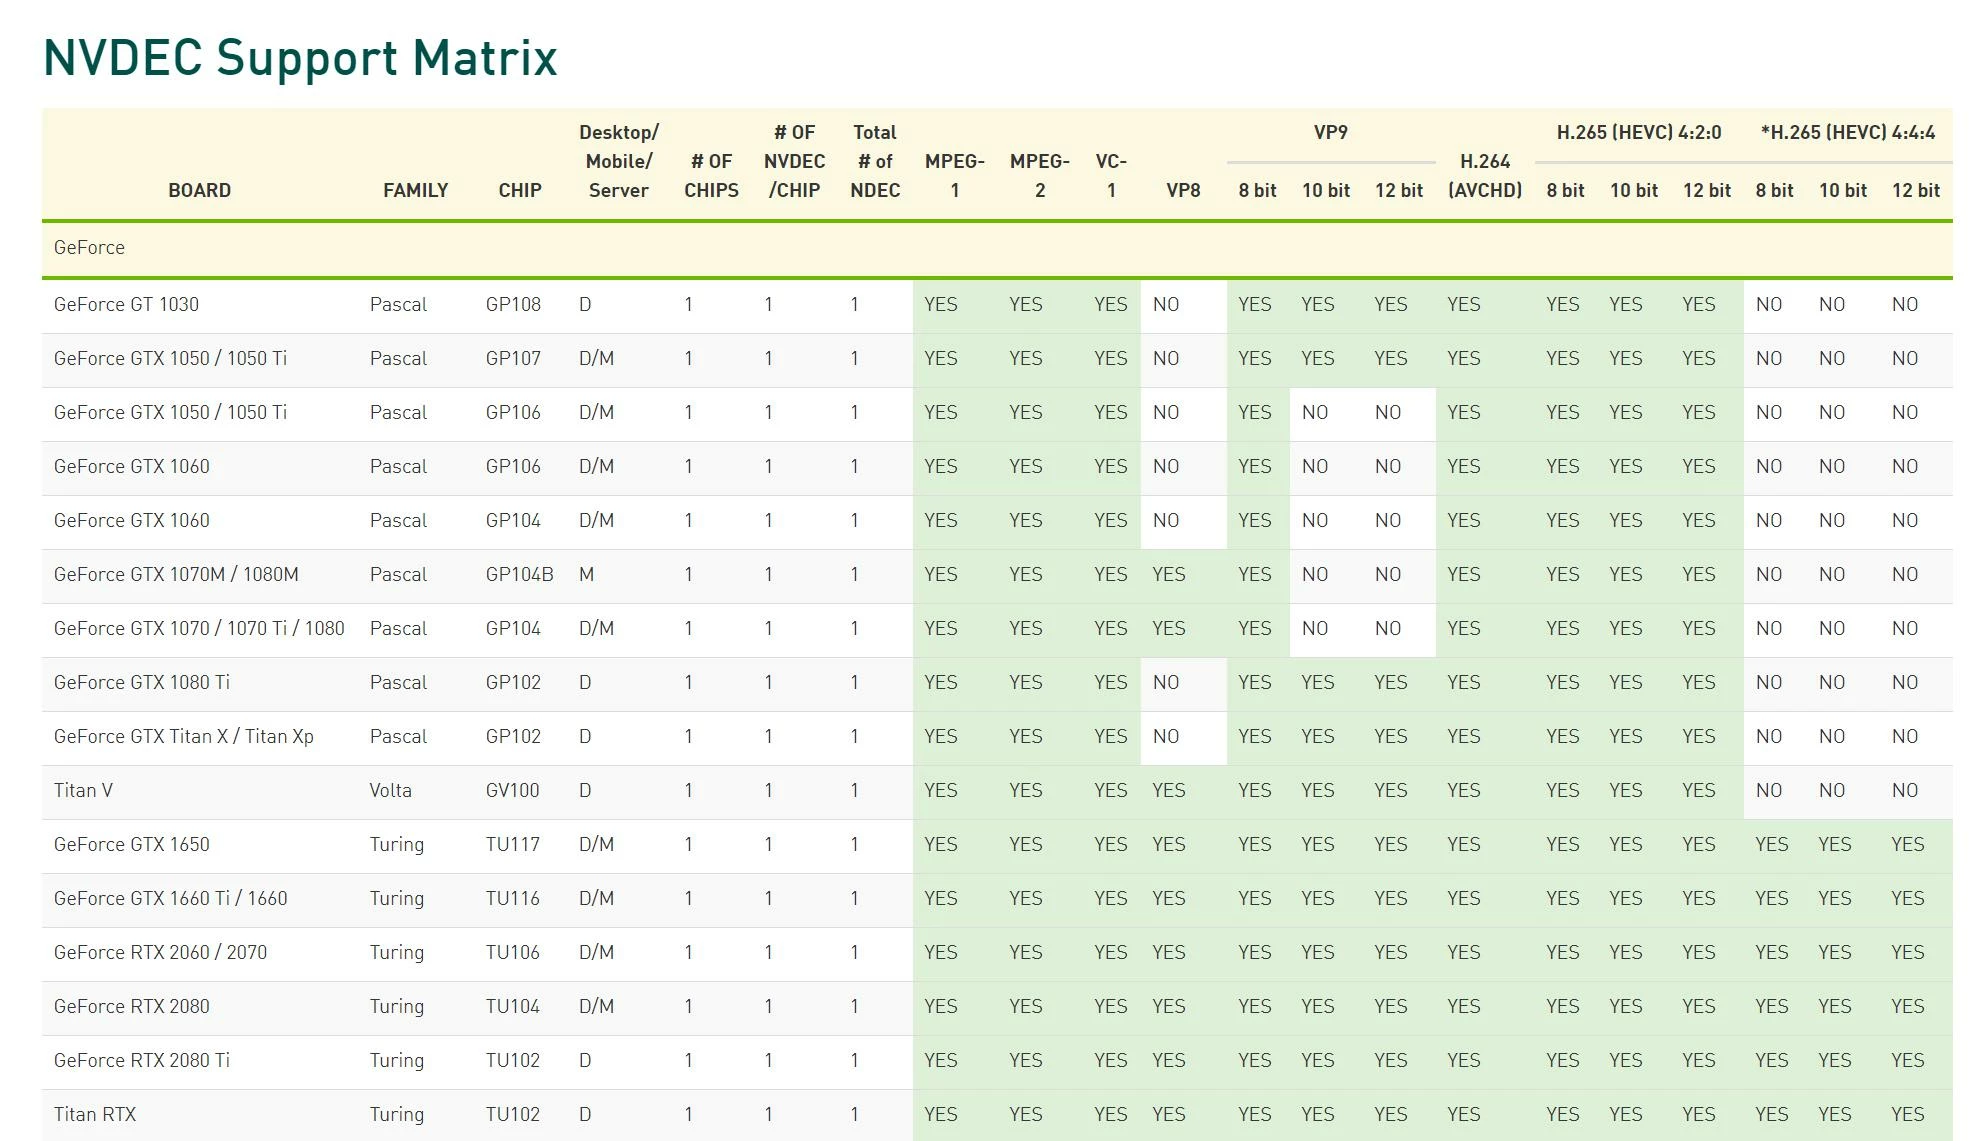The height and width of the screenshot is (1141, 1972).
Task: Click the NVDEC Support Matrix heading
Action: [300, 58]
